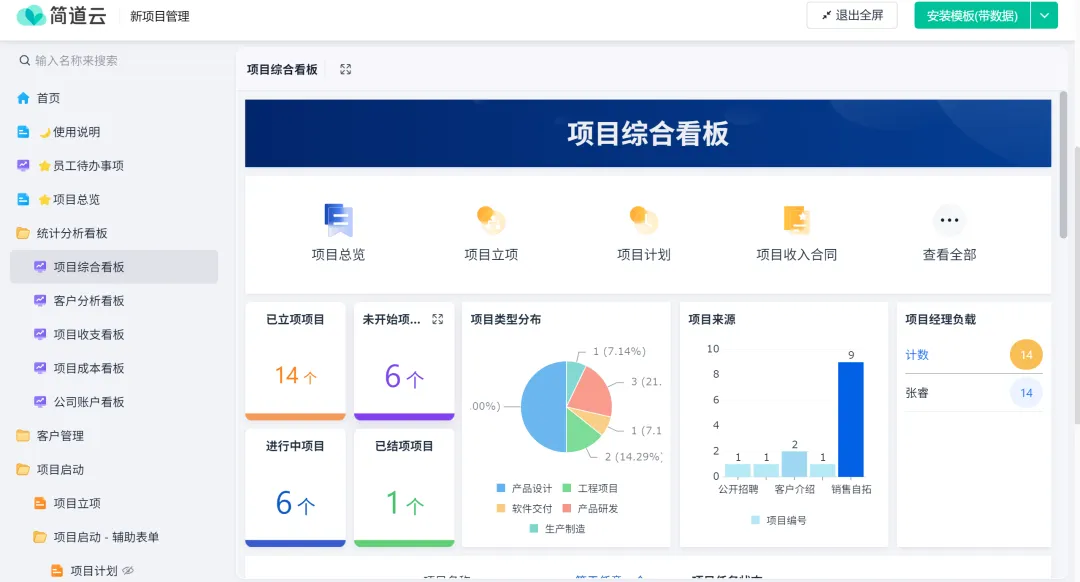
Task: Open the 项目总览 shortcut icon in dashboard
Action: click(x=338, y=220)
